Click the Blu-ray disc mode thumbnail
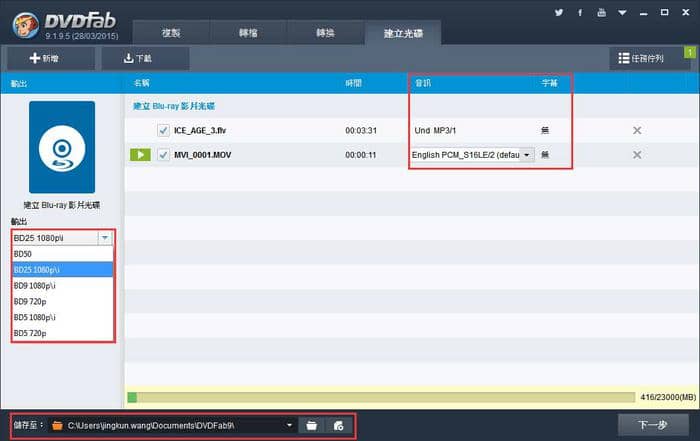The height and width of the screenshot is (441, 700). 62,147
